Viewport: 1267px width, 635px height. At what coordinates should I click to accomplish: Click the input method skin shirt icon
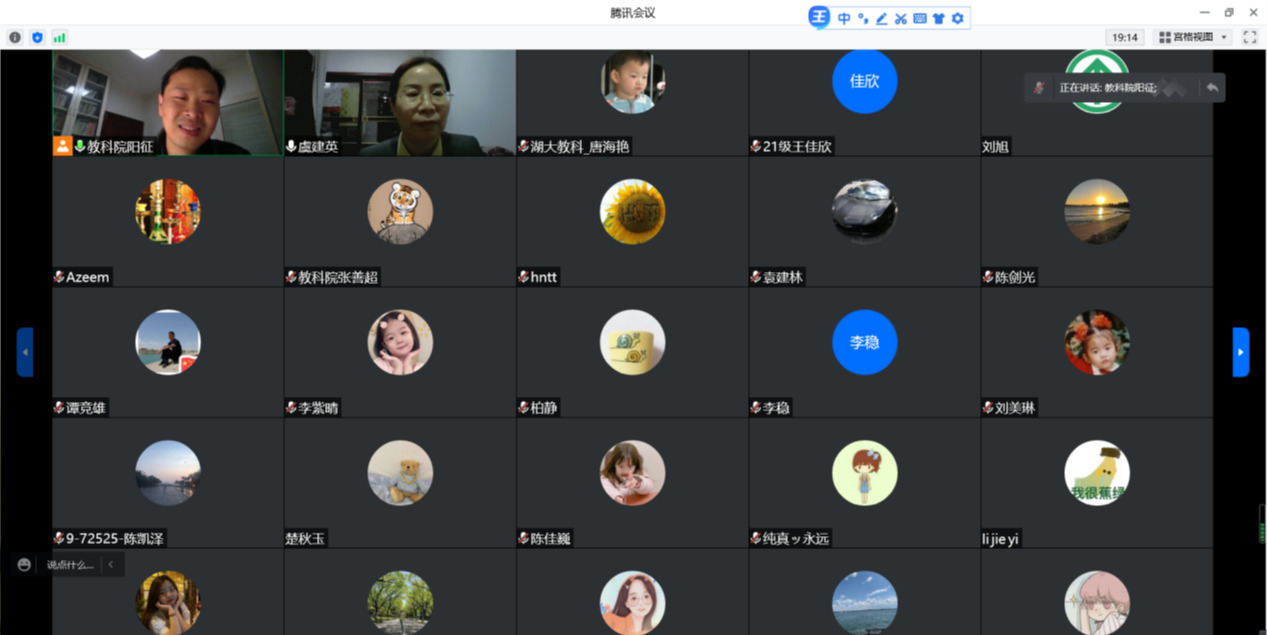tap(938, 18)
